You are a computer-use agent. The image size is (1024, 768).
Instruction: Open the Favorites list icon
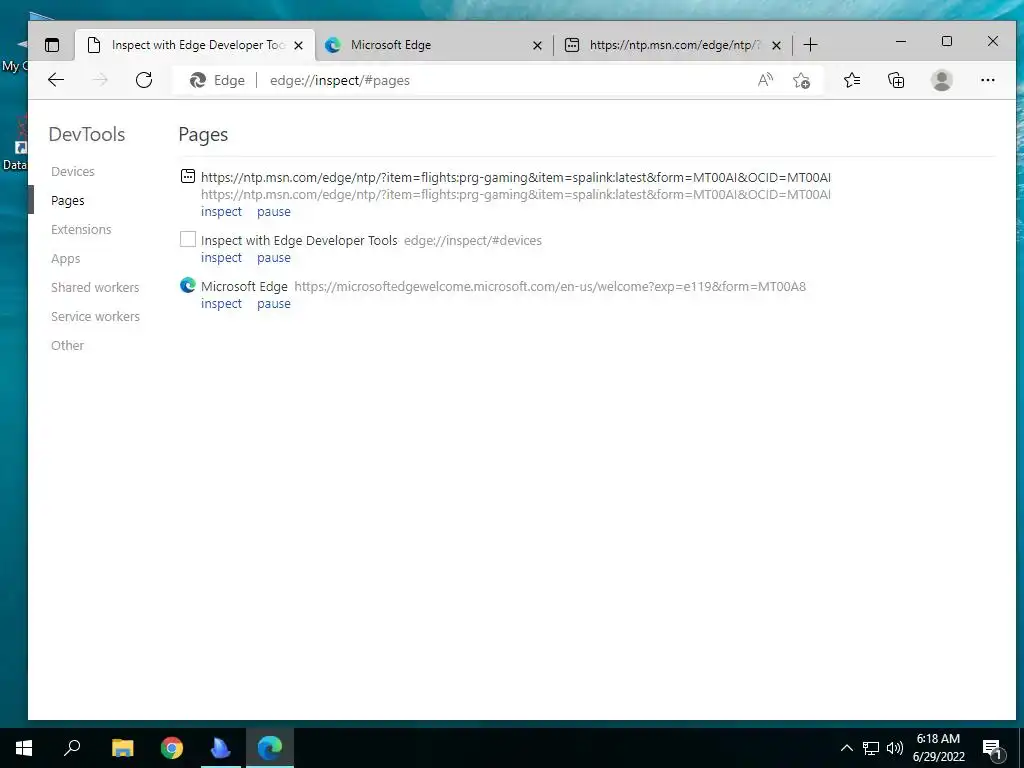852,80
